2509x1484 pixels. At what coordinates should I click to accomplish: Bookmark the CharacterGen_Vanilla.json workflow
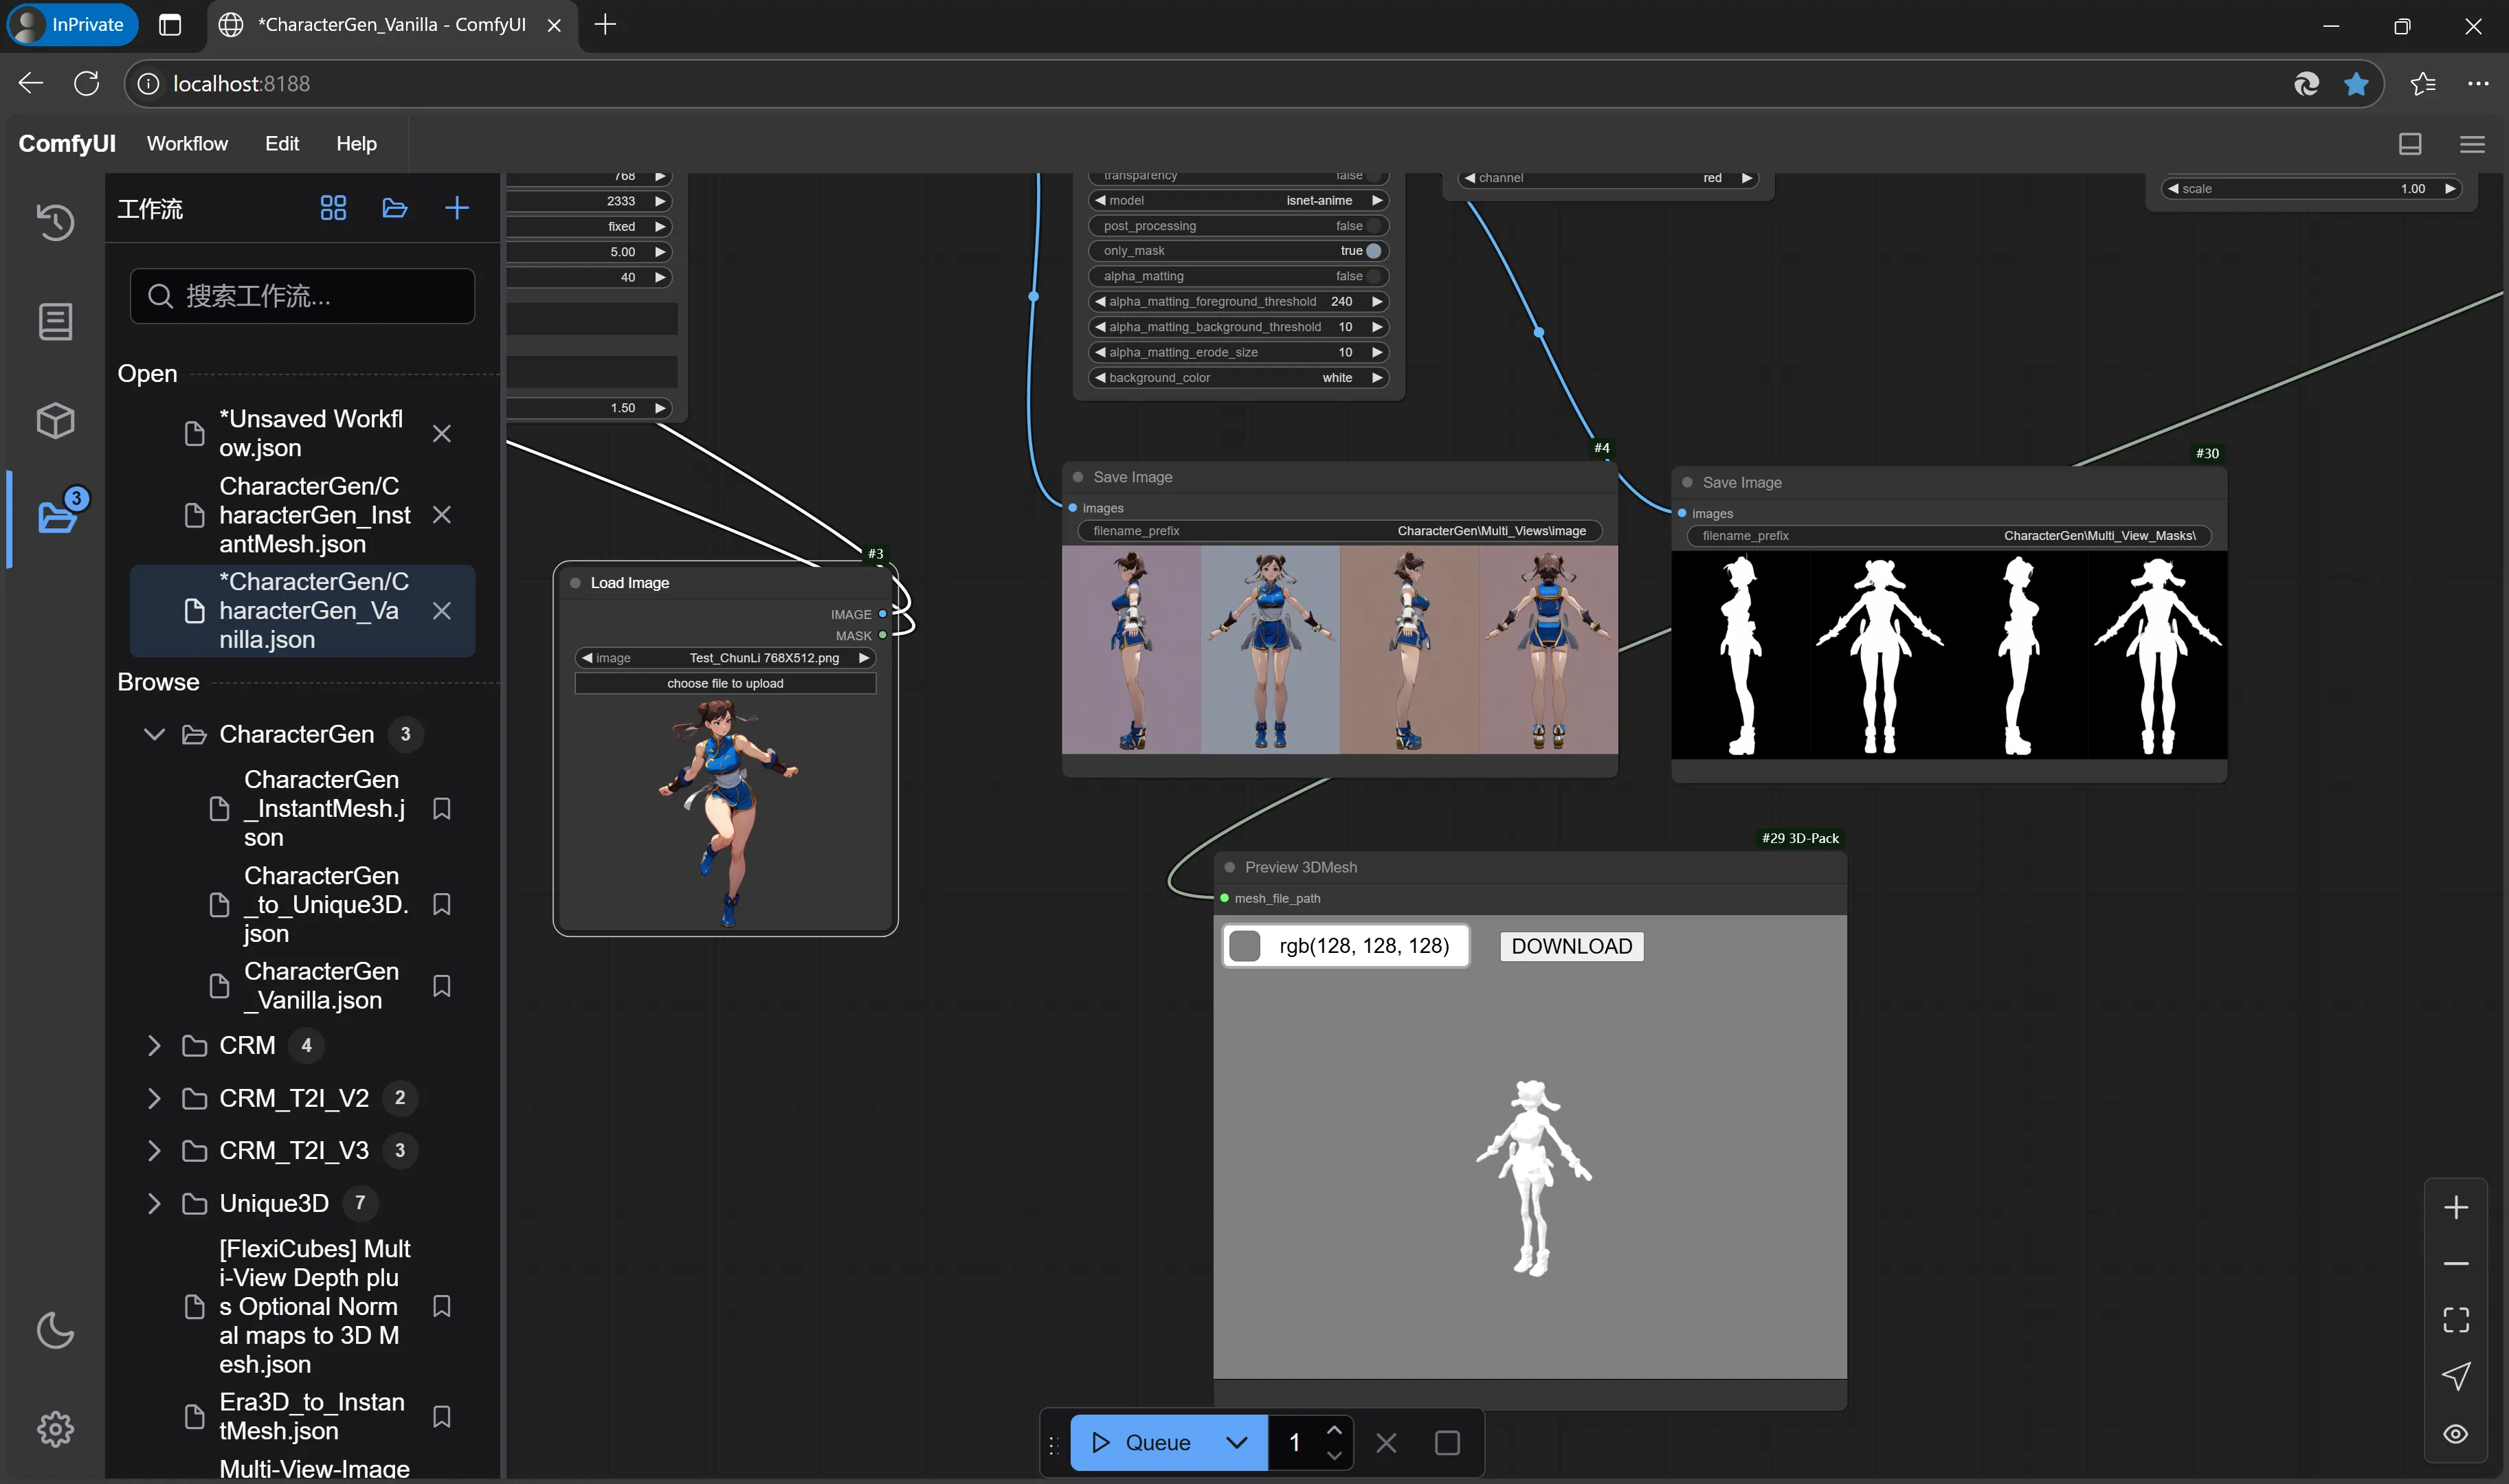pos(441,986)
